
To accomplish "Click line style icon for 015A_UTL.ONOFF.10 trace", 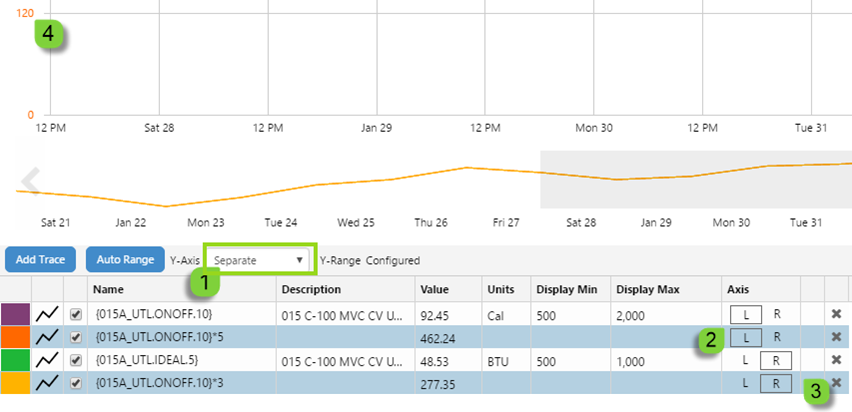I will click(x=46, y=314).
